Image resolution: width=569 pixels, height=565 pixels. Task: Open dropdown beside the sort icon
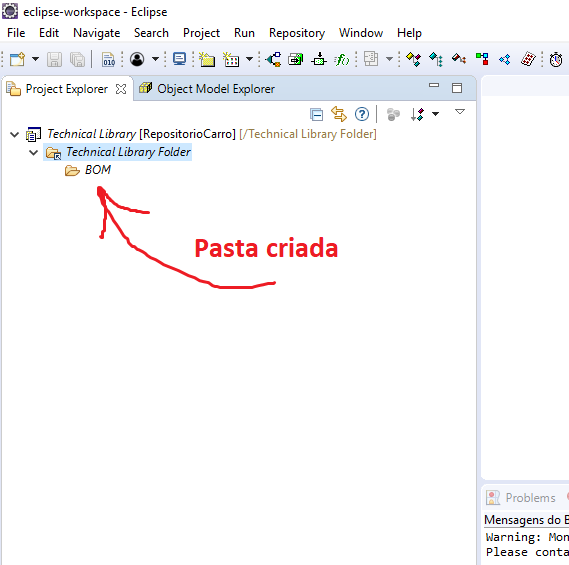[x=435, y=114]
